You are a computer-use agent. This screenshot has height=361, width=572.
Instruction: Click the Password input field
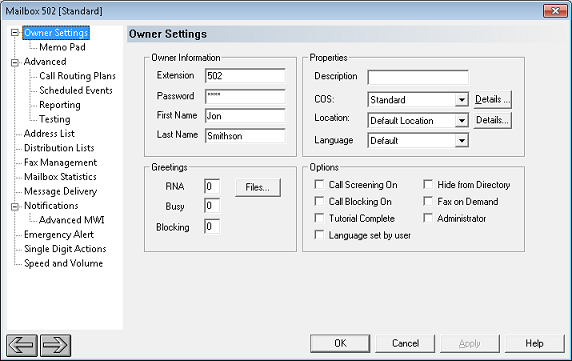(245, 96)
